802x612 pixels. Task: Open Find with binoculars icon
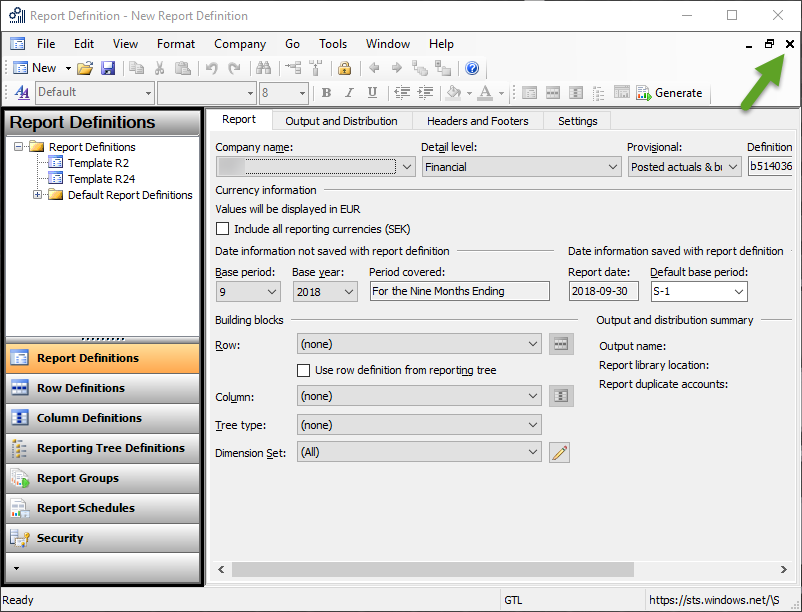click(x=263, y=68)
